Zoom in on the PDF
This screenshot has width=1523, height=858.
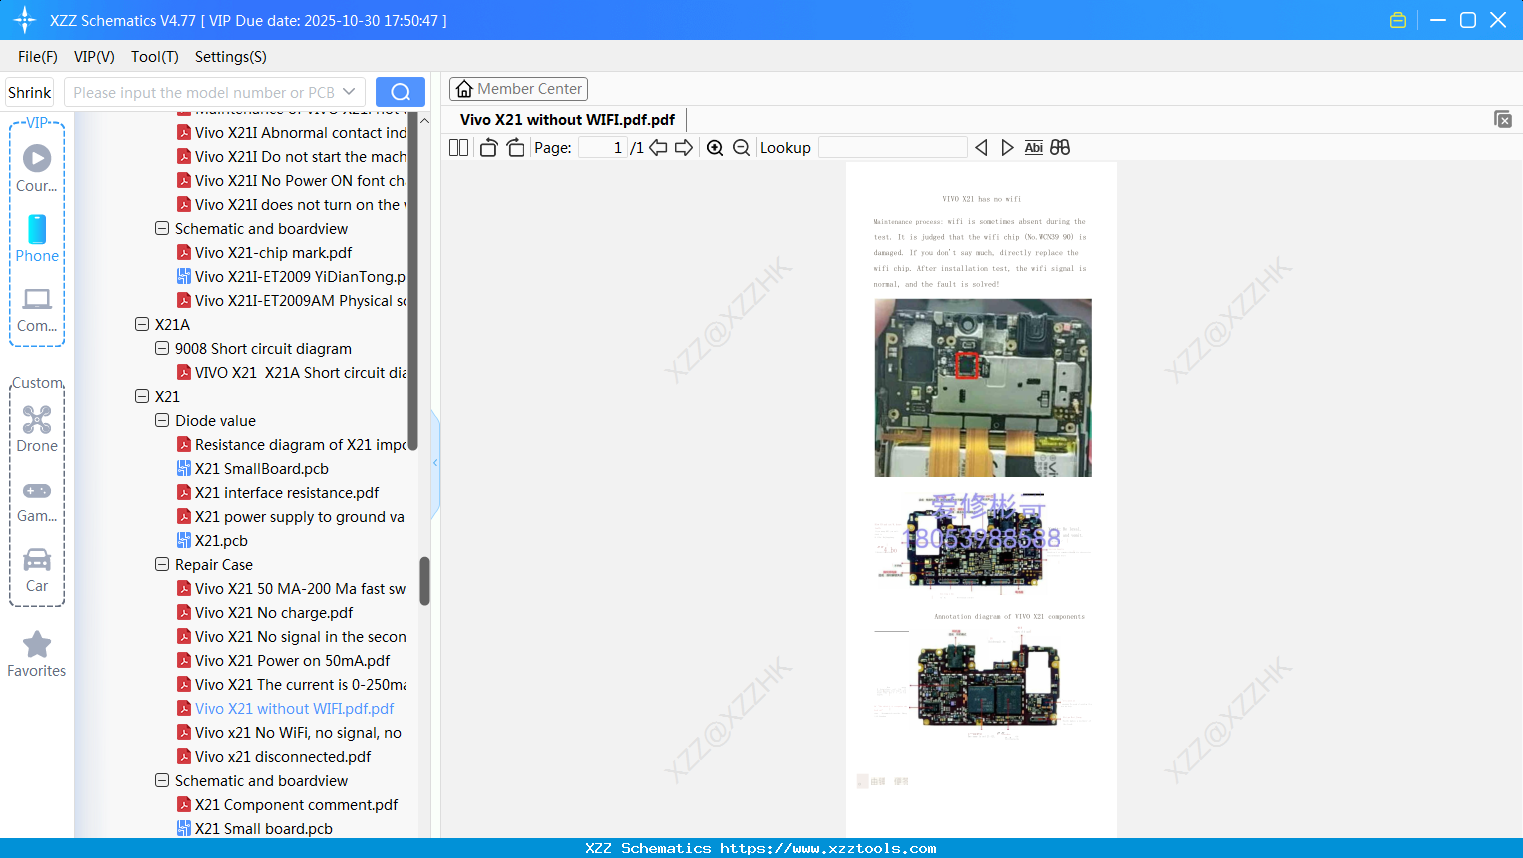[x=715, y=148]
